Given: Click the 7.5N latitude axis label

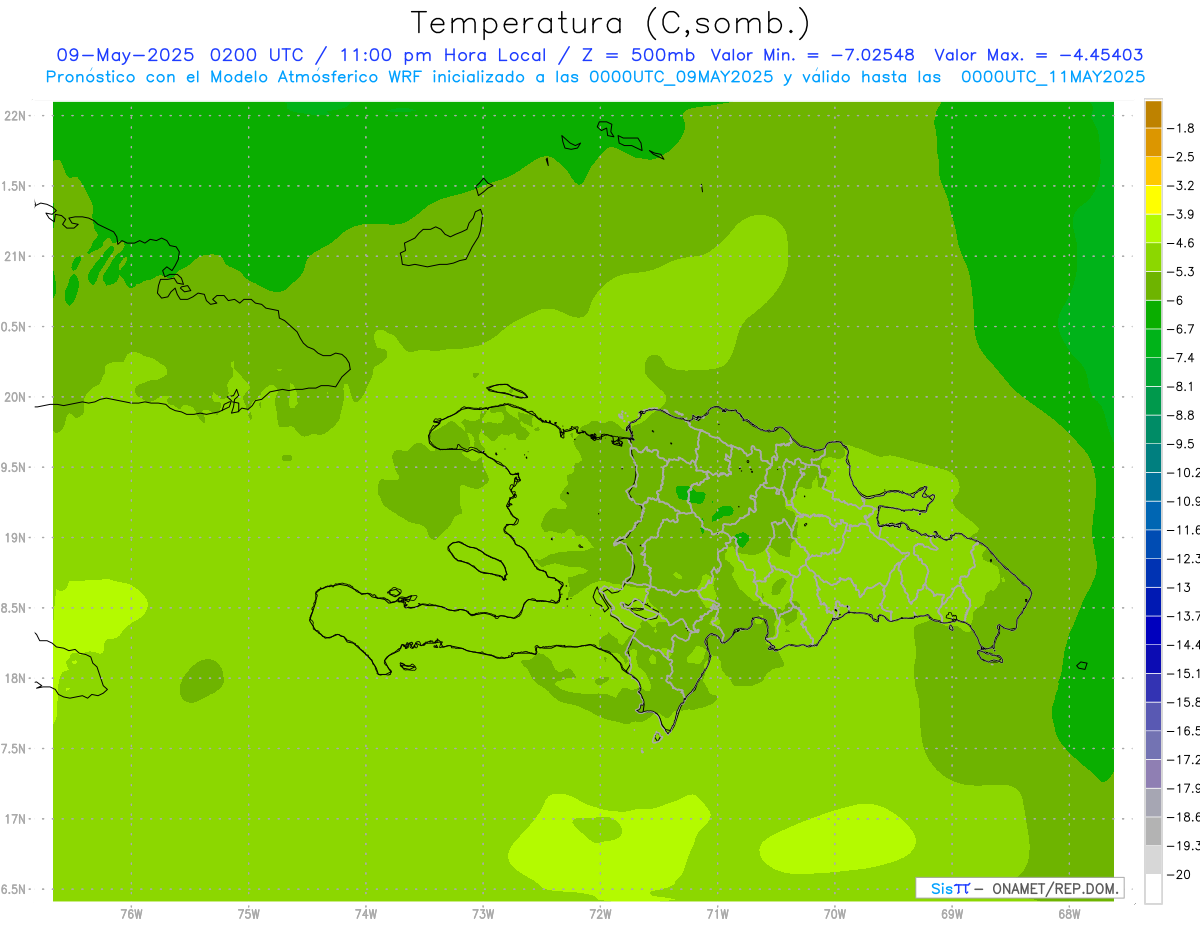Looking at the screenshot, I should [x=13, y=749].
